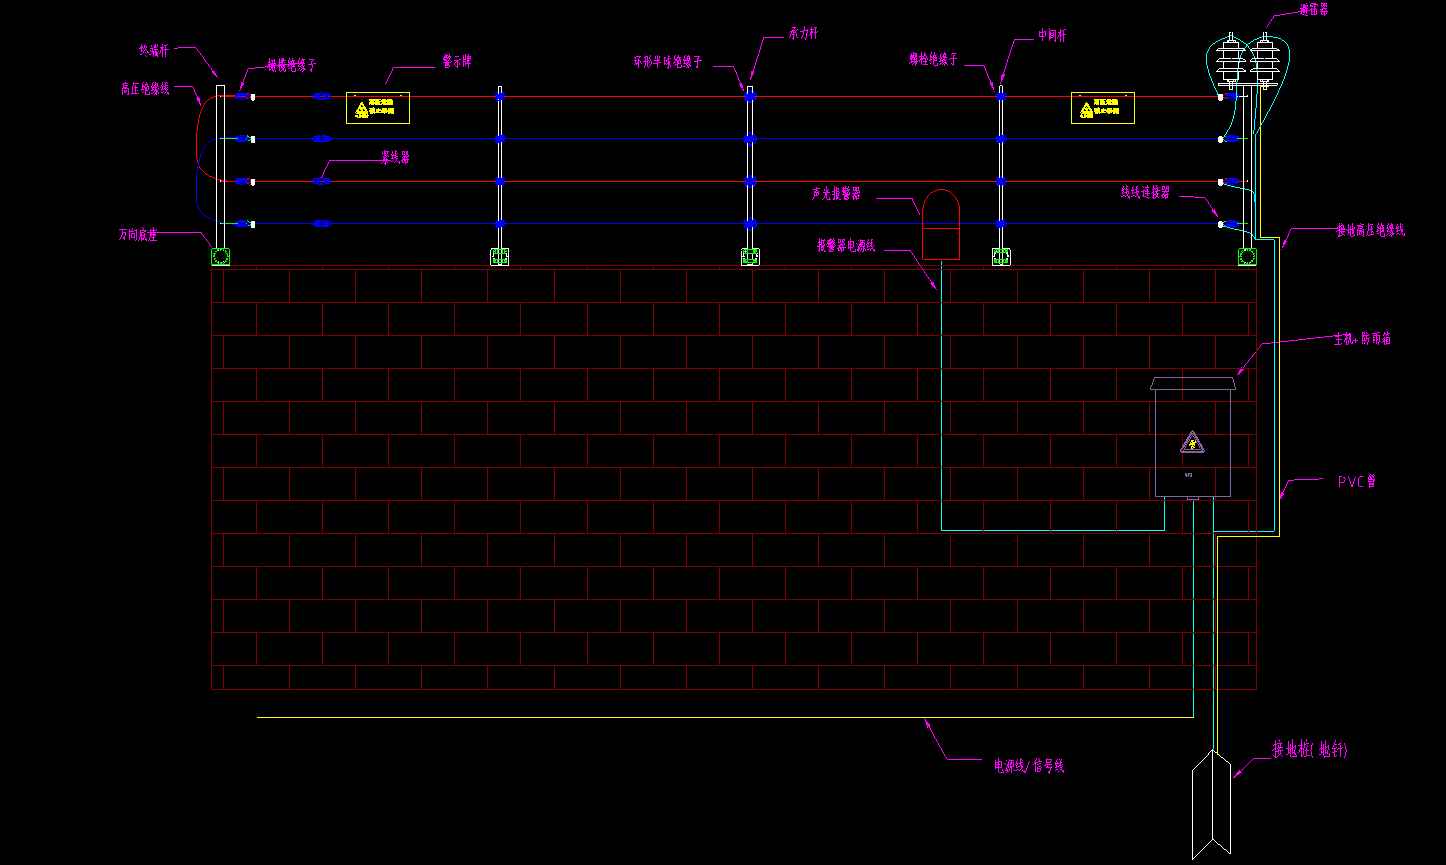Select the lightning arrester symbol
The width and height of the screenshot is (1446, 865).
pyautogui.click(x=1250, y=60)
